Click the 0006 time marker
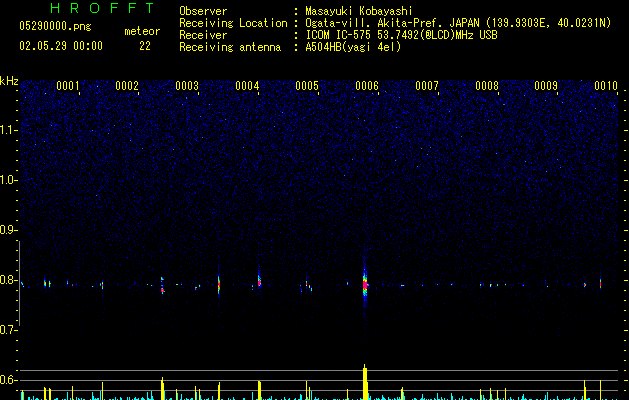This screenshot has width=629, height=400. tap(367, 86)
